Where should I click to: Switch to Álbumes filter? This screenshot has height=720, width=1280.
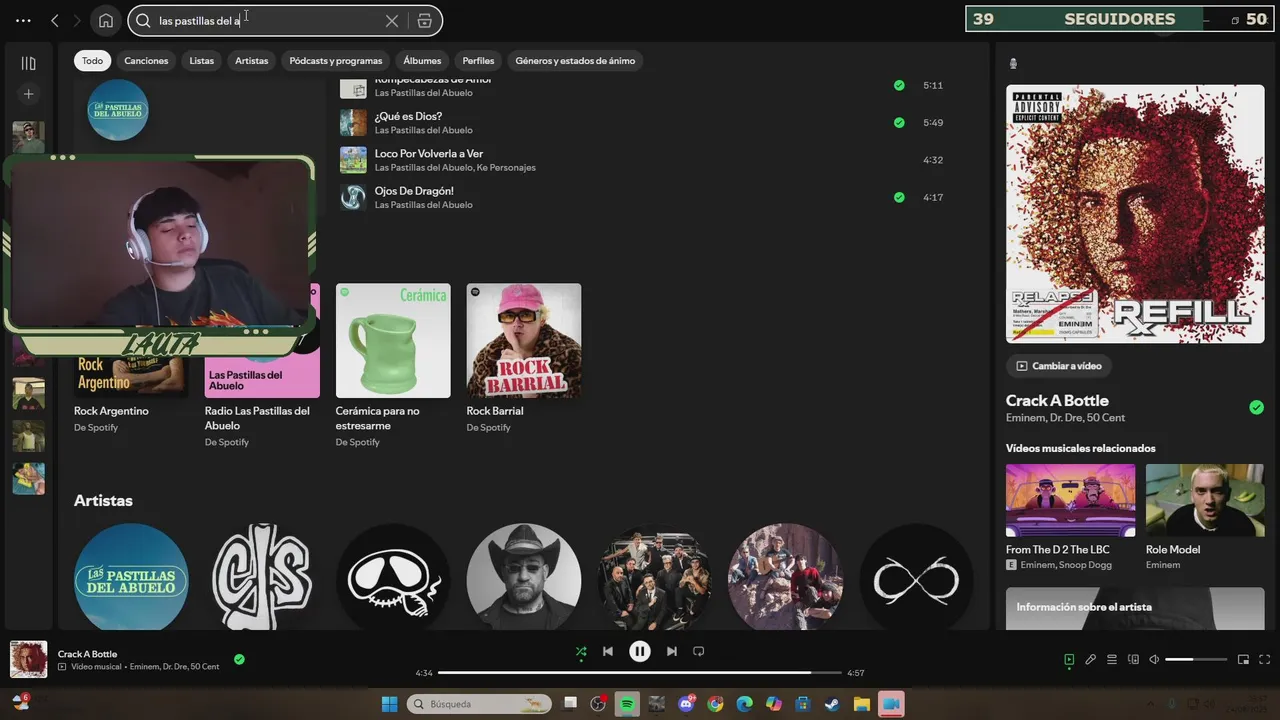coord(422,61)
